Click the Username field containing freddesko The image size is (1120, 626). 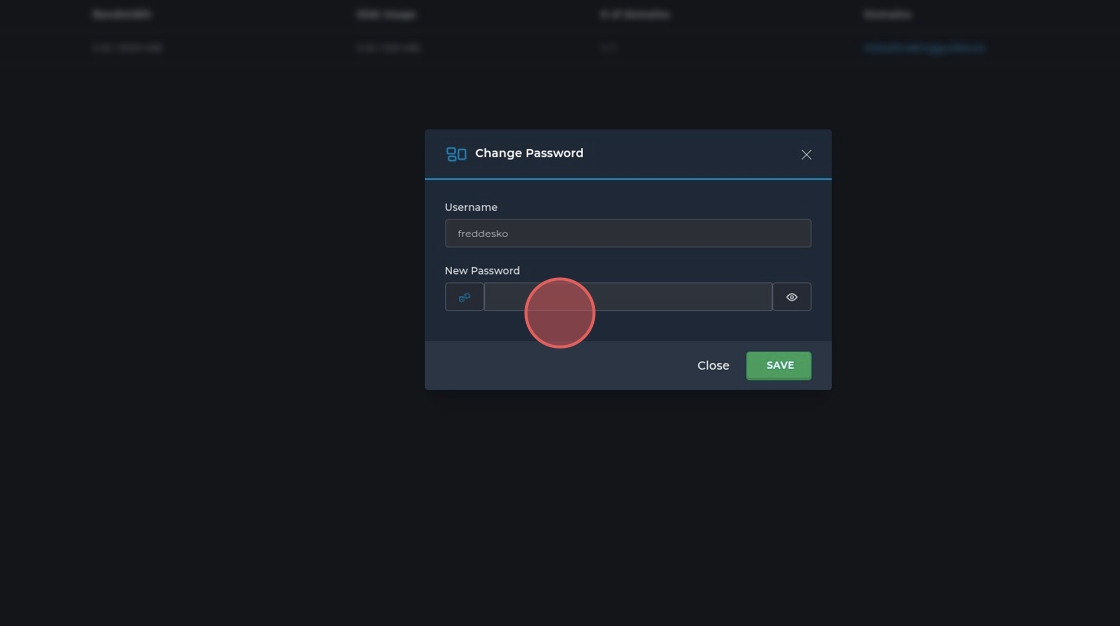627,233
